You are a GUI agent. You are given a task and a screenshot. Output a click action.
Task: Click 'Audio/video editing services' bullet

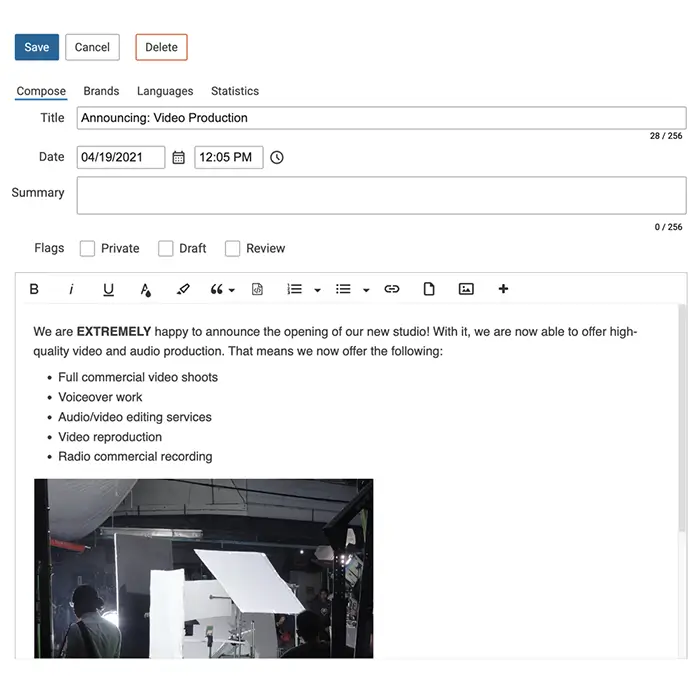pyautogui.click(x=135, y=417)
